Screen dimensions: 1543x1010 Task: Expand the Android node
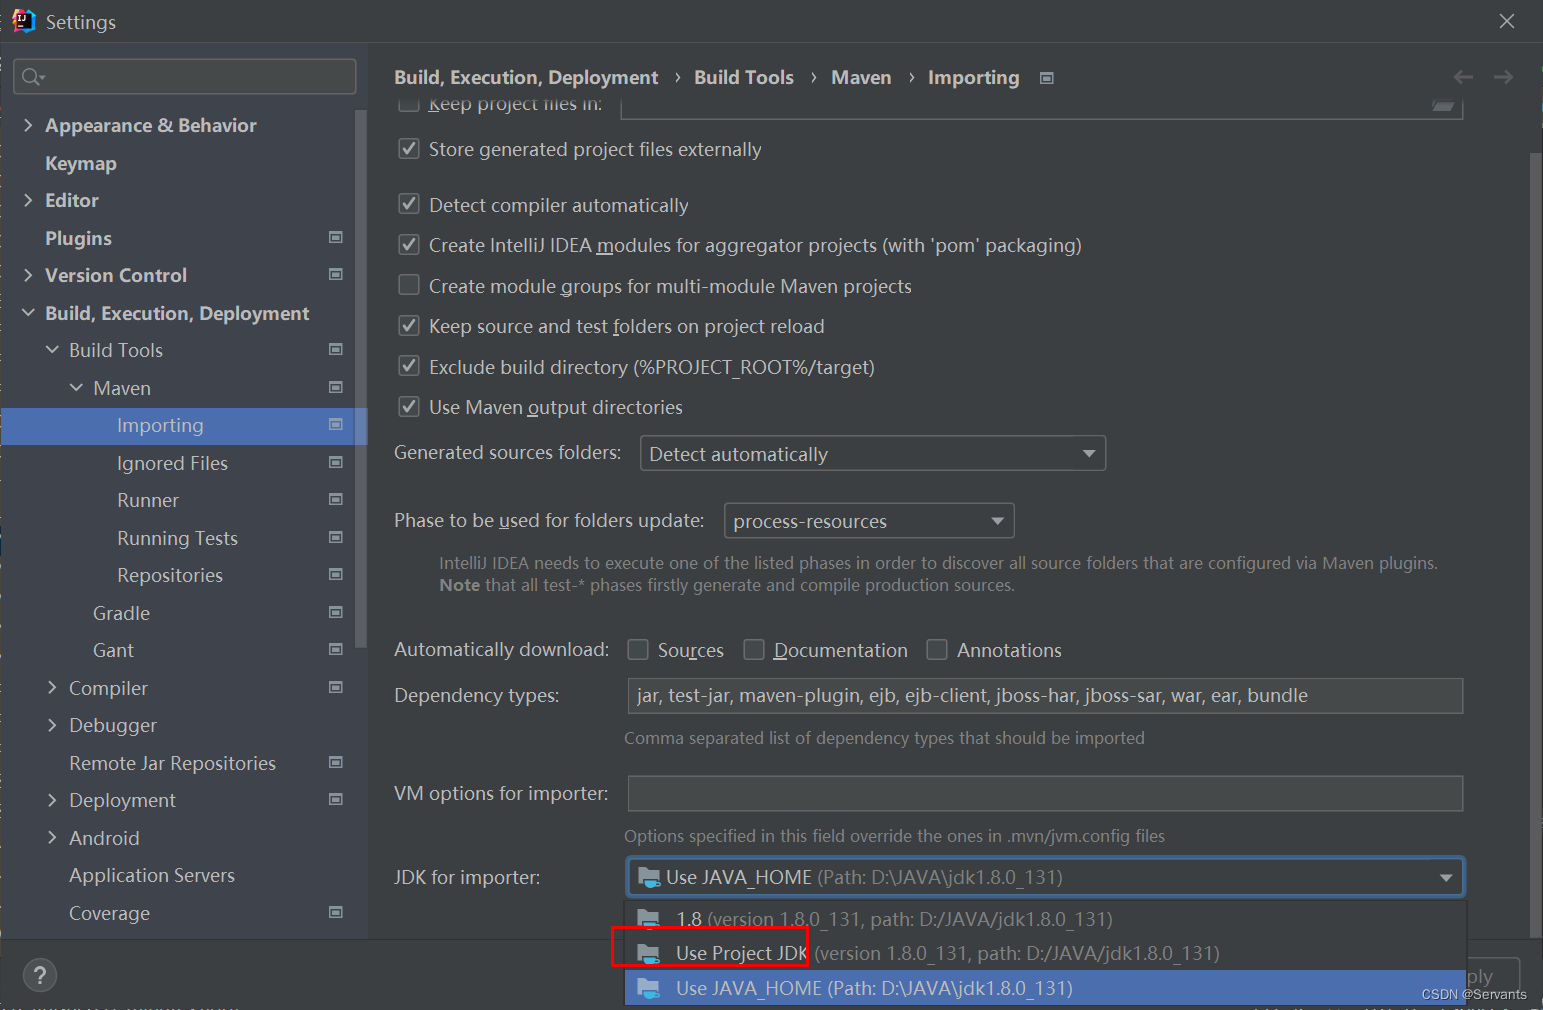coord(52,838)
